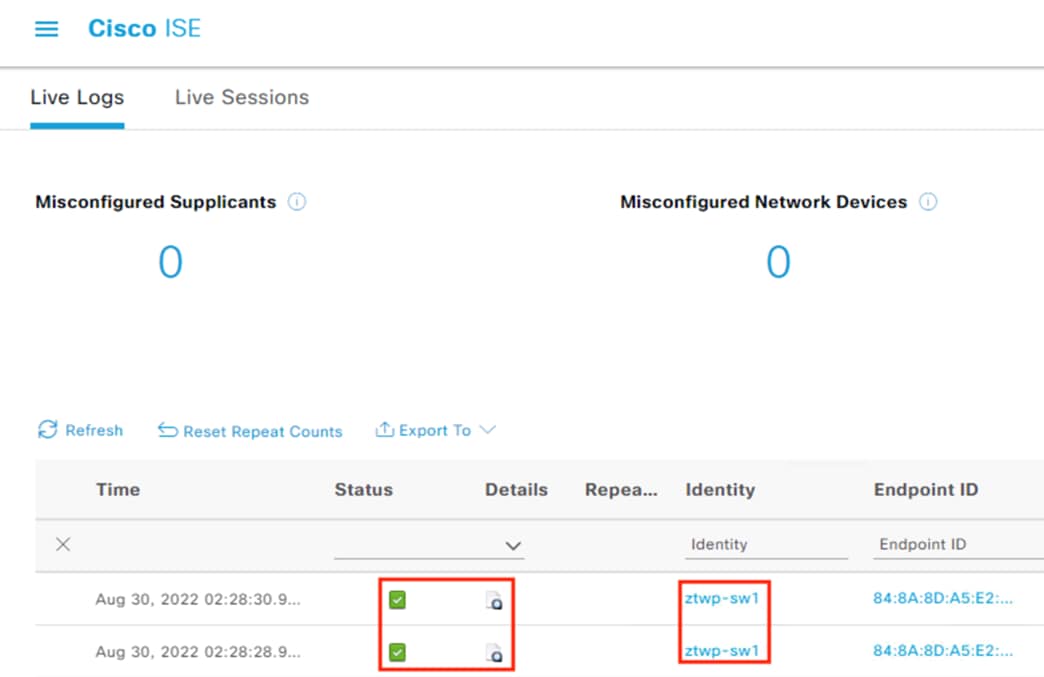
Task: Click info icon beside Misconfigured Network Devices
Action: (x=928, y=202)
